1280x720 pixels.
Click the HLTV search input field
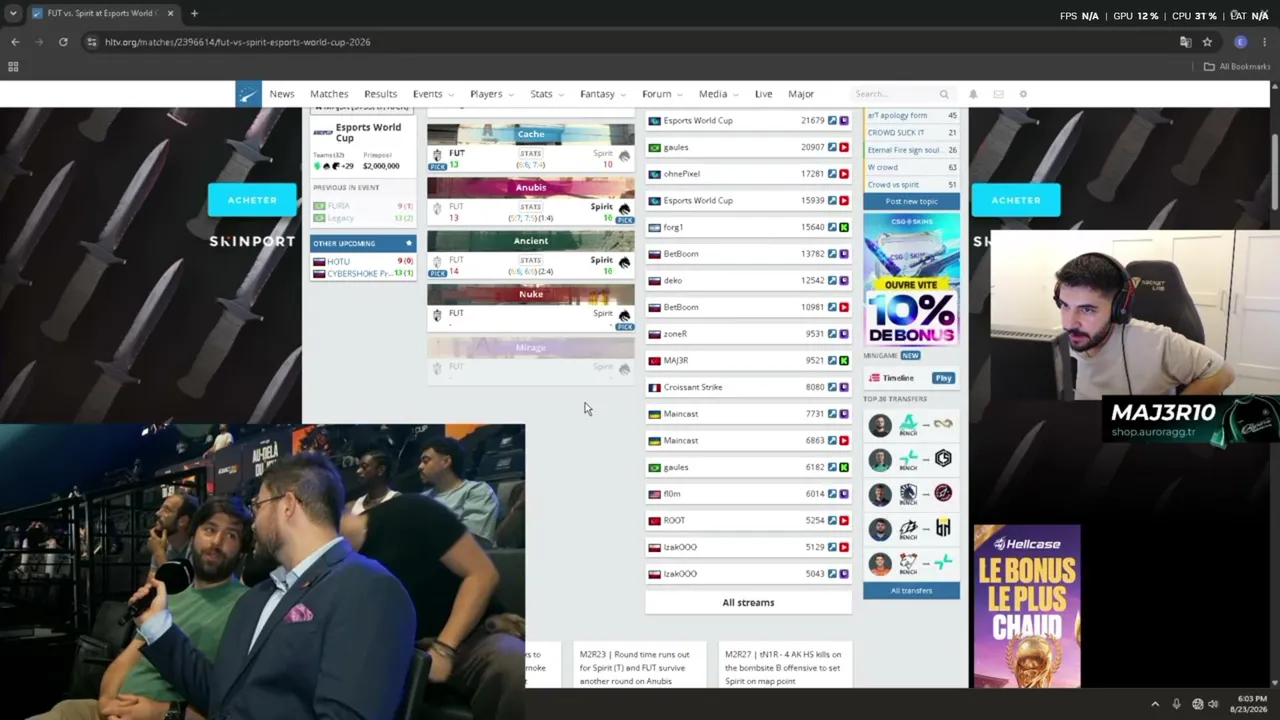pyautogui.click(x=895, y=94)
